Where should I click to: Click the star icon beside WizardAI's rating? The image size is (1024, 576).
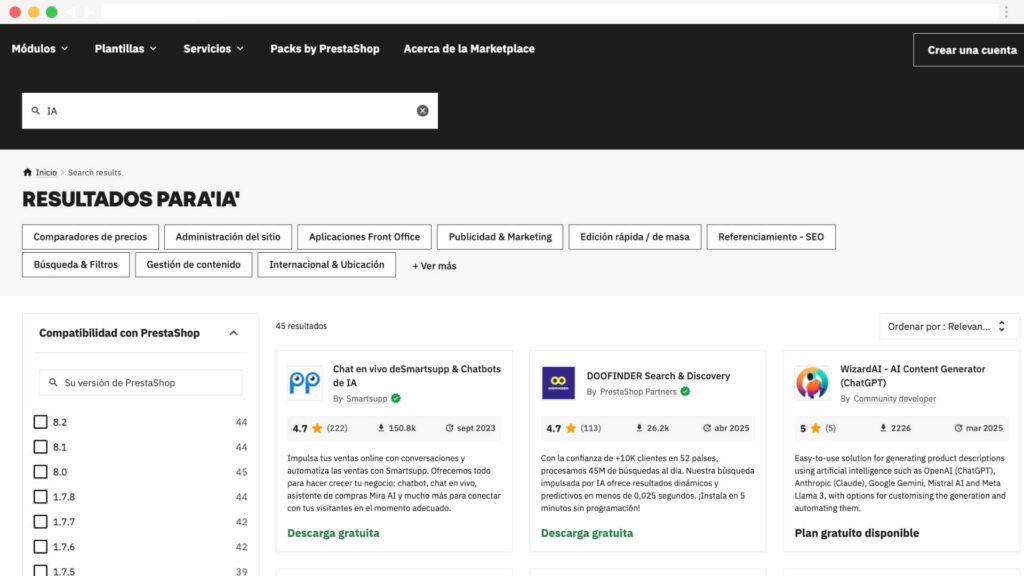817,428
